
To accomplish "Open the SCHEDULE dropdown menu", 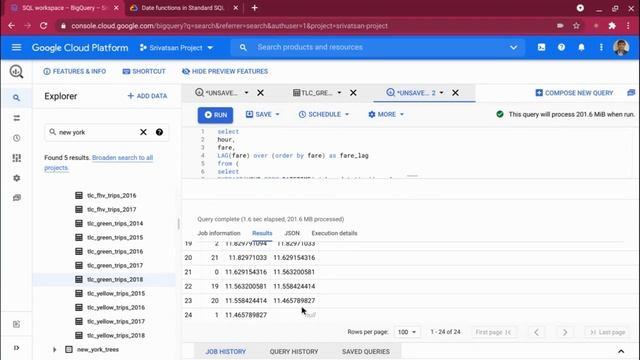I will (x=324, y=114).
